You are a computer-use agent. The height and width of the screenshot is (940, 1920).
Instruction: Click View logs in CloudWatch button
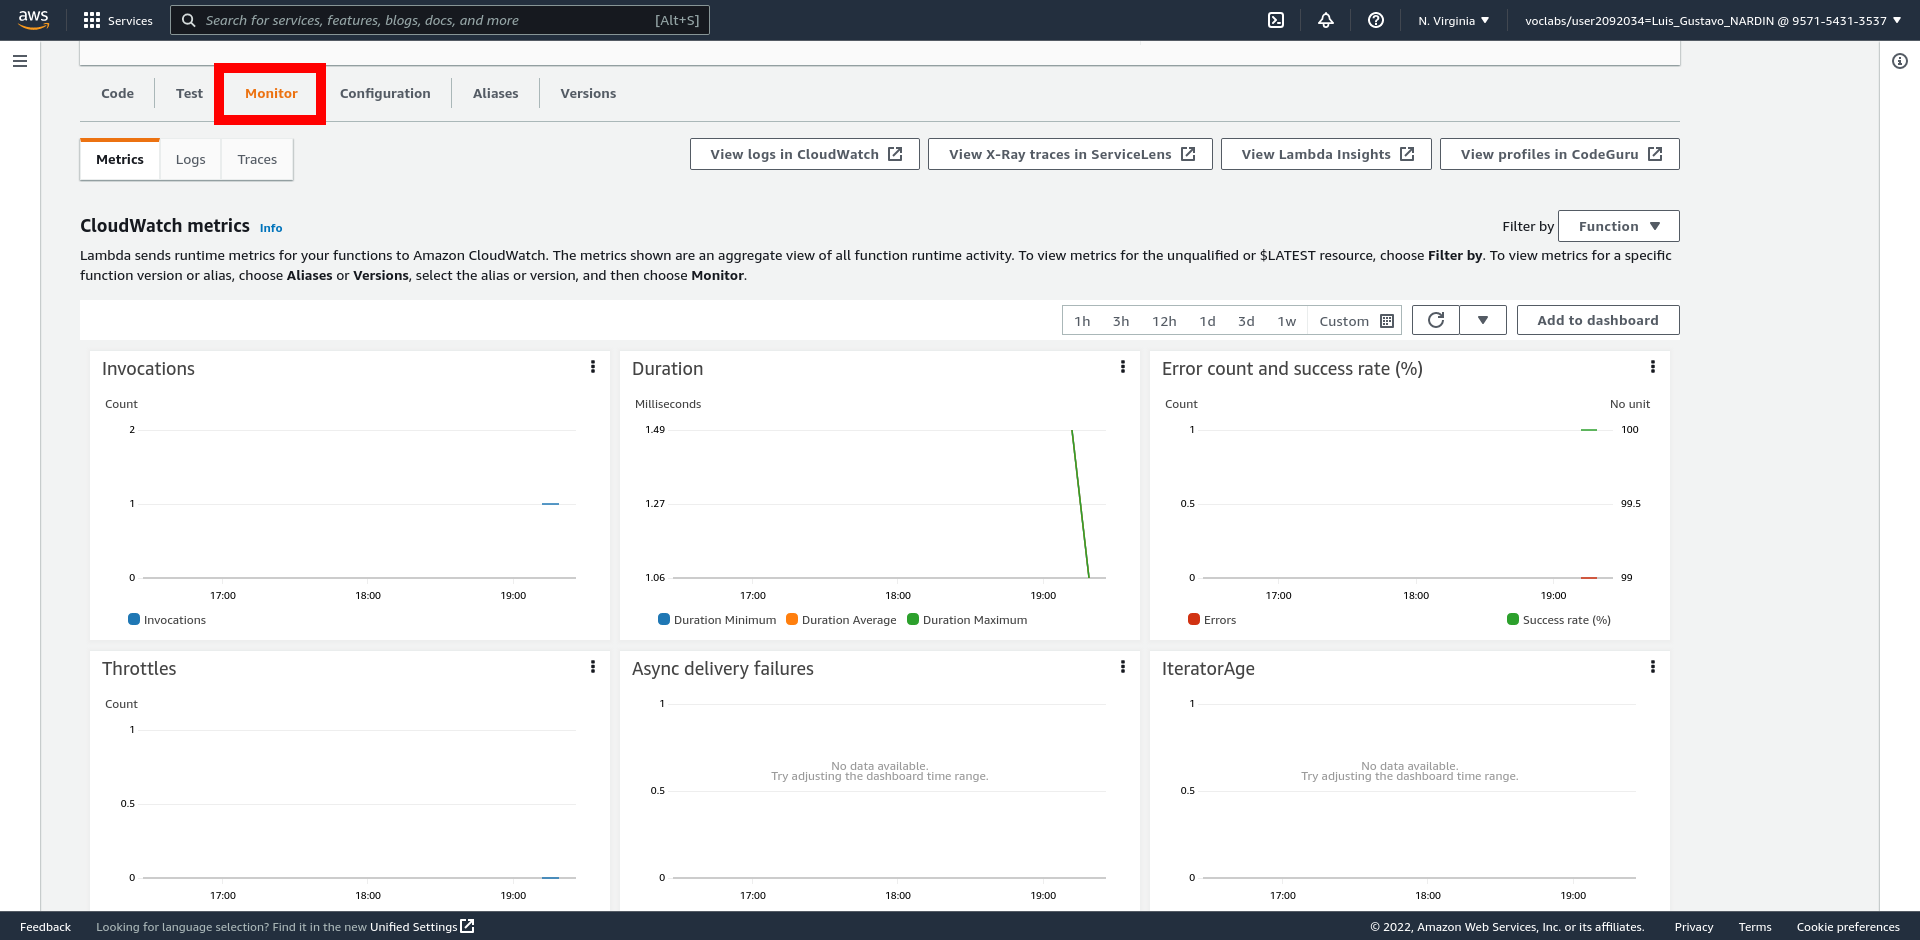coord(805,154)
